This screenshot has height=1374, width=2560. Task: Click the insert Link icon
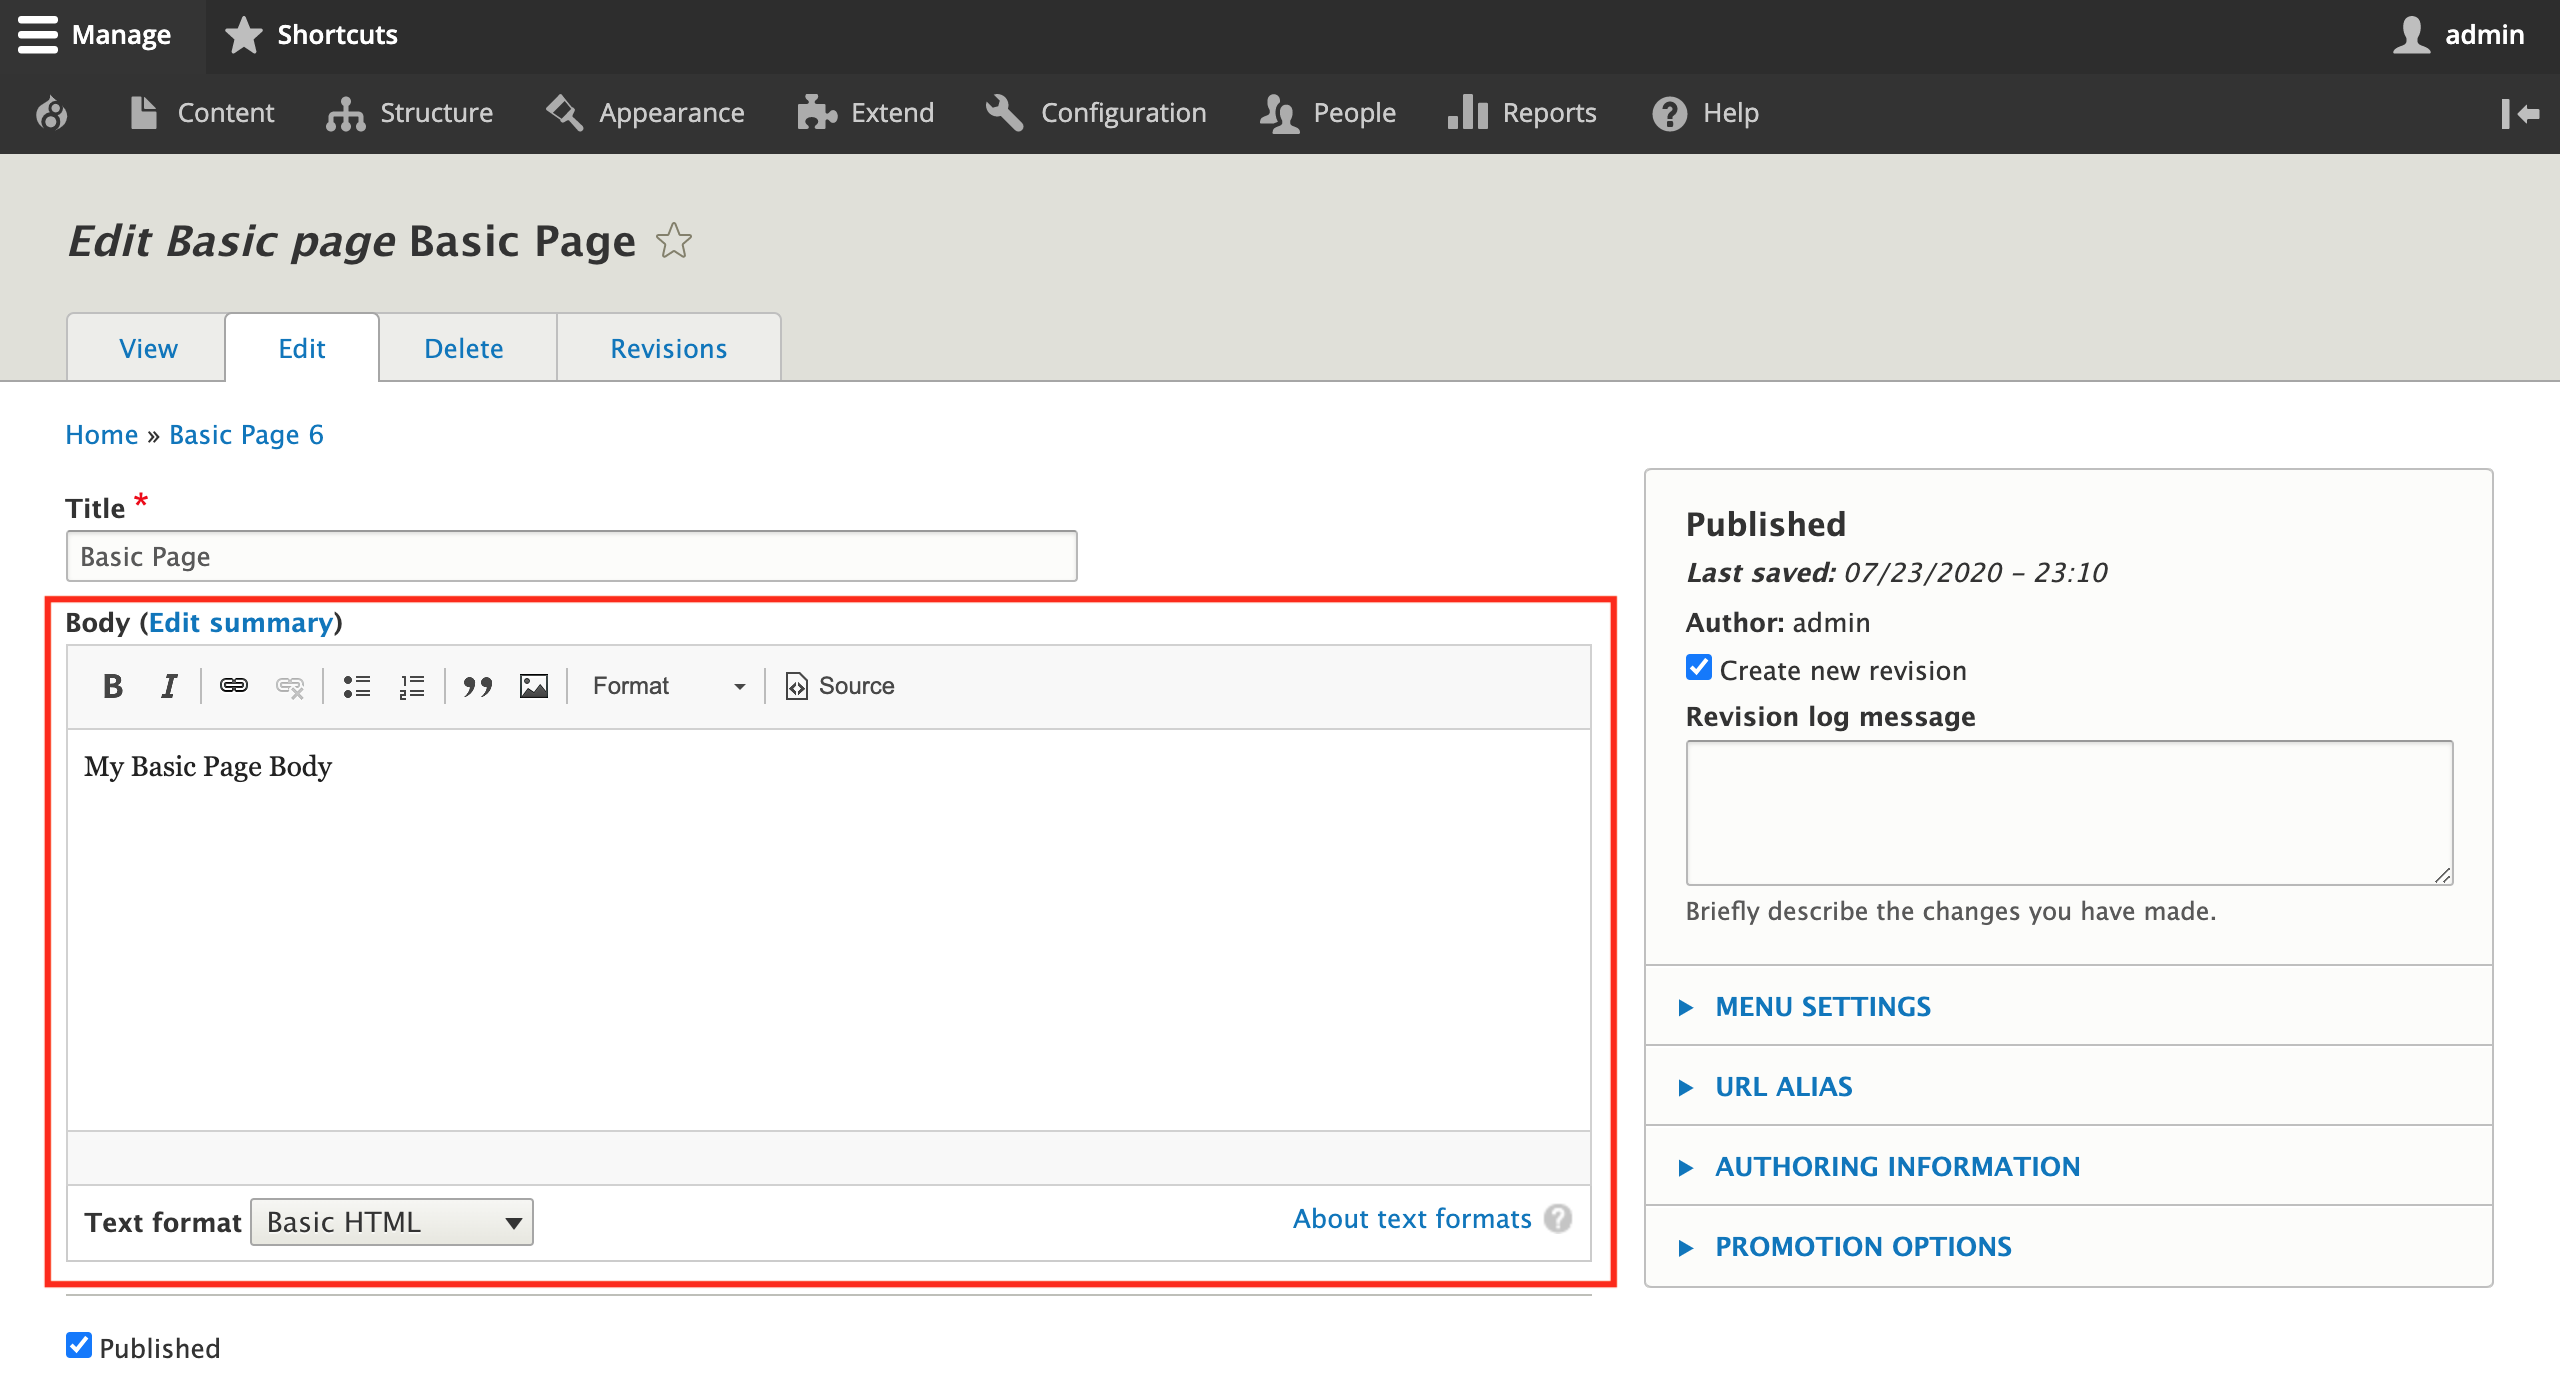233,686
